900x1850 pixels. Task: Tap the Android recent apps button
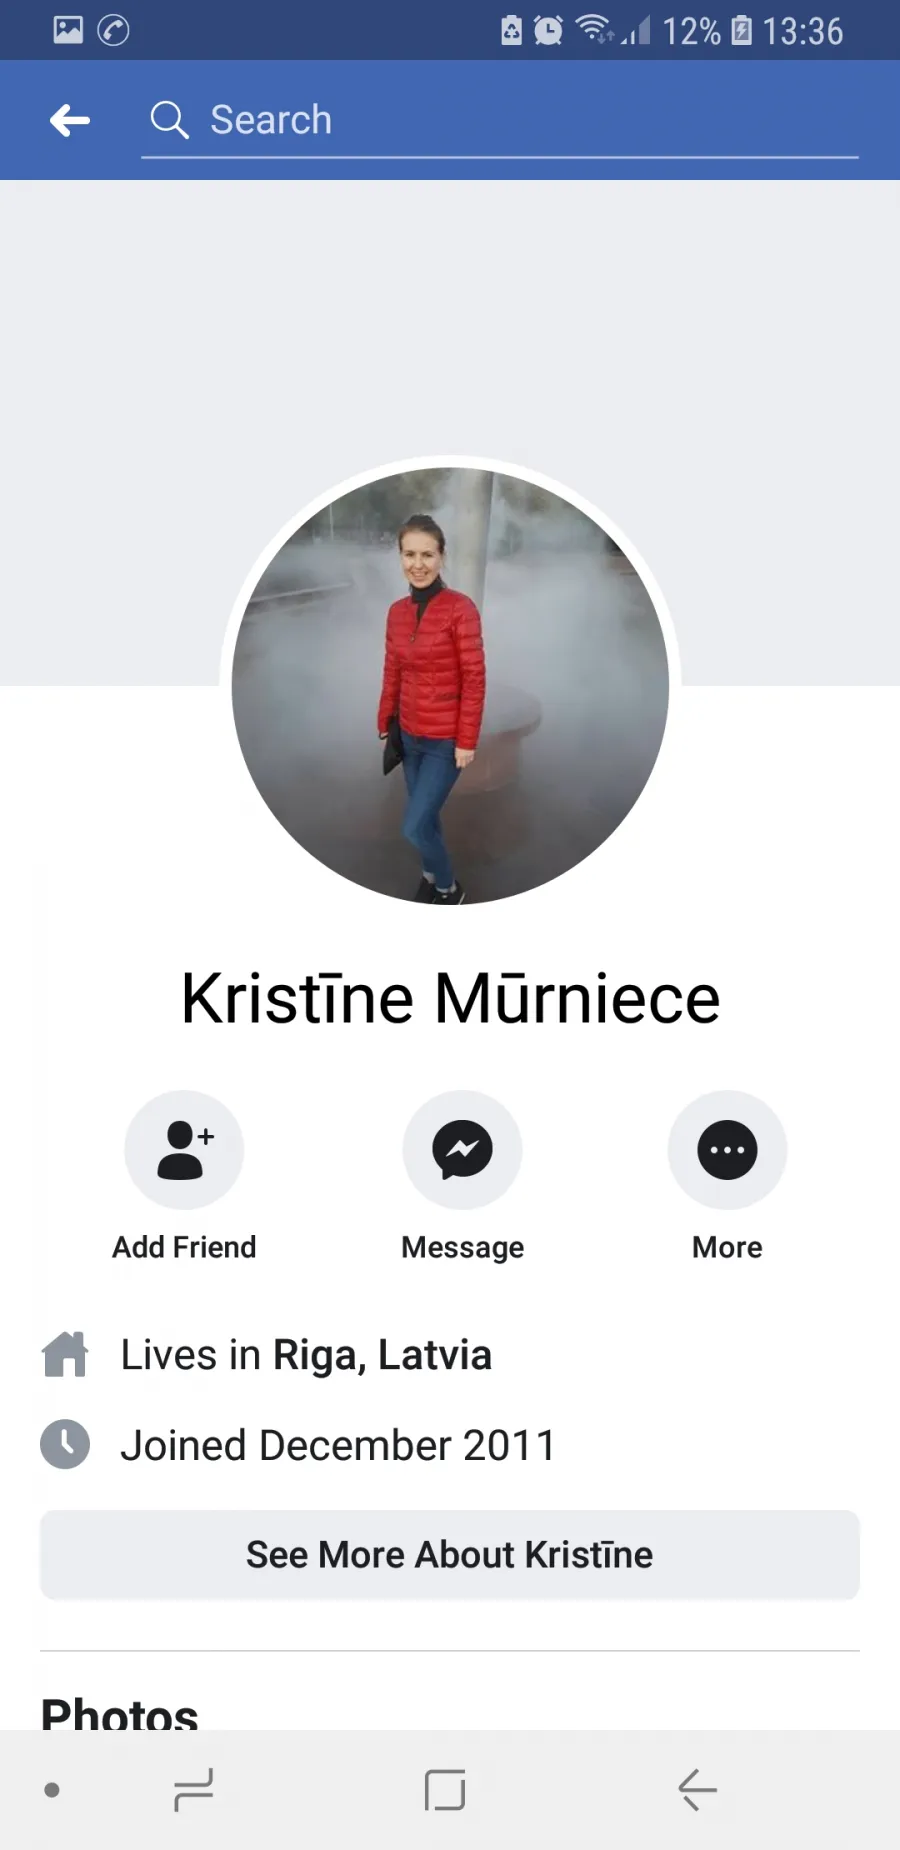point(193,1790)
